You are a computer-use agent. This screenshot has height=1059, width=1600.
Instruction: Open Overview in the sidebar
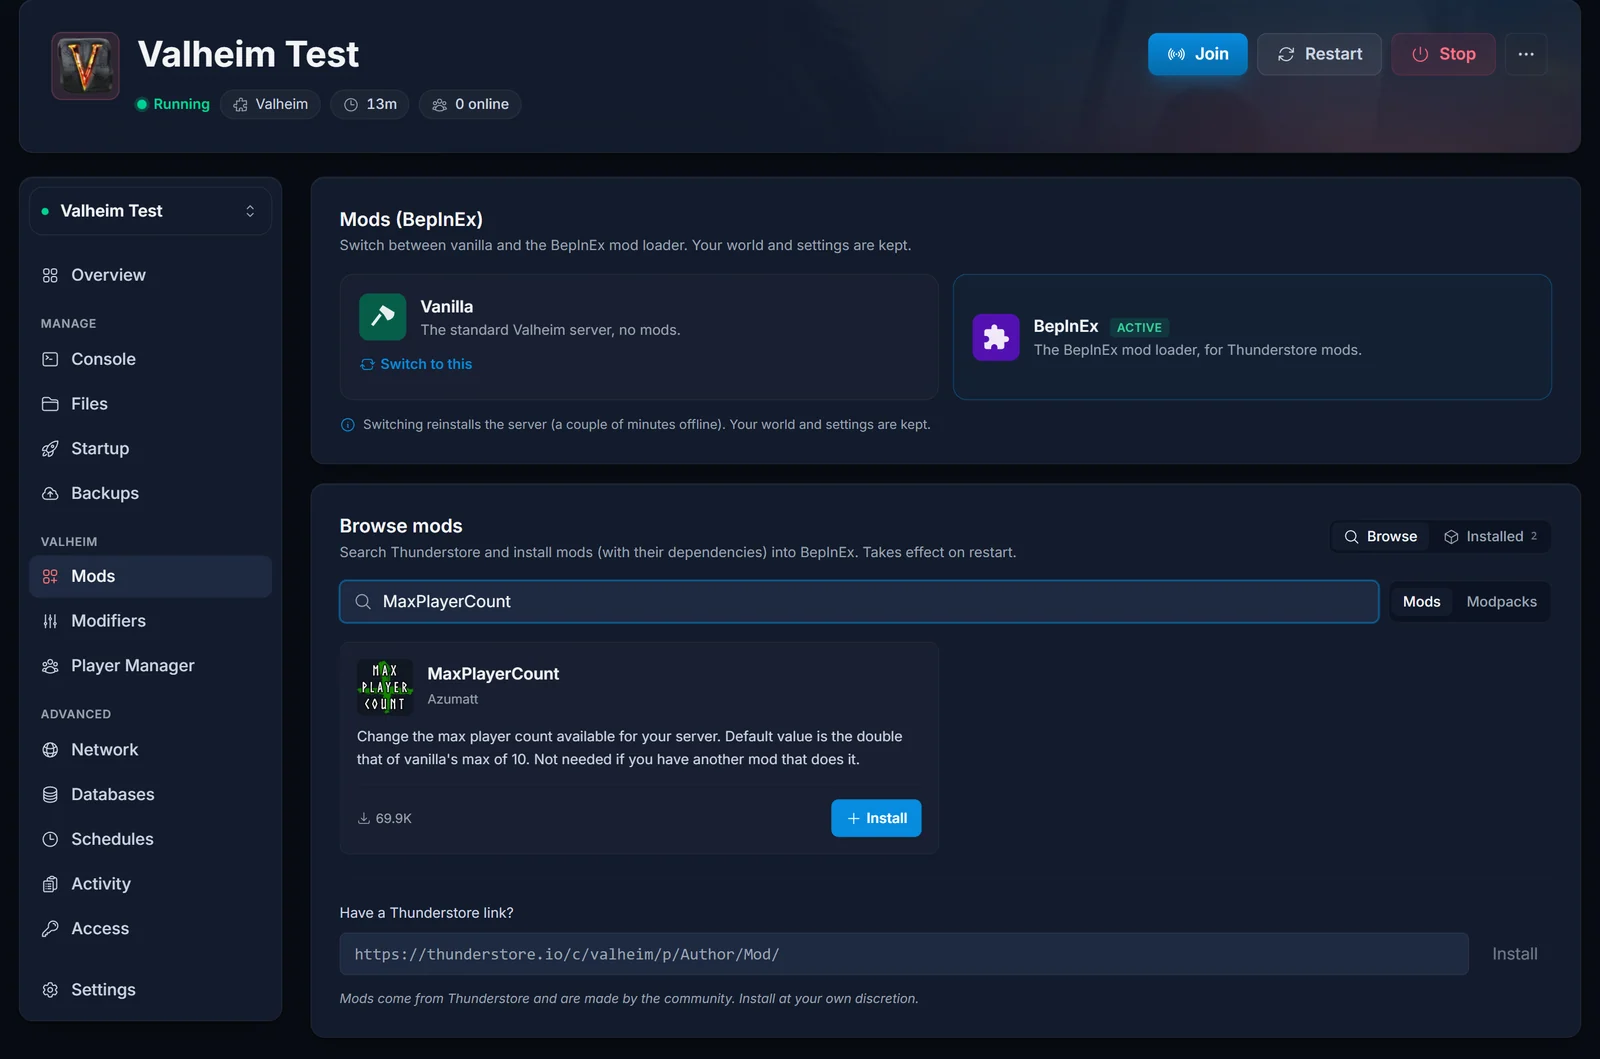[150, 275]
